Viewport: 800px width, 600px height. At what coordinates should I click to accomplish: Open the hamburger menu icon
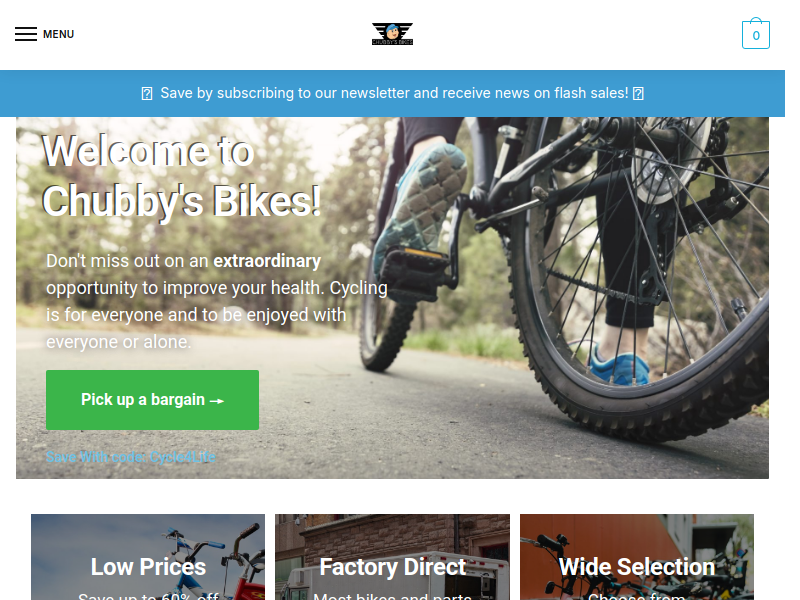tap(26, 34)
